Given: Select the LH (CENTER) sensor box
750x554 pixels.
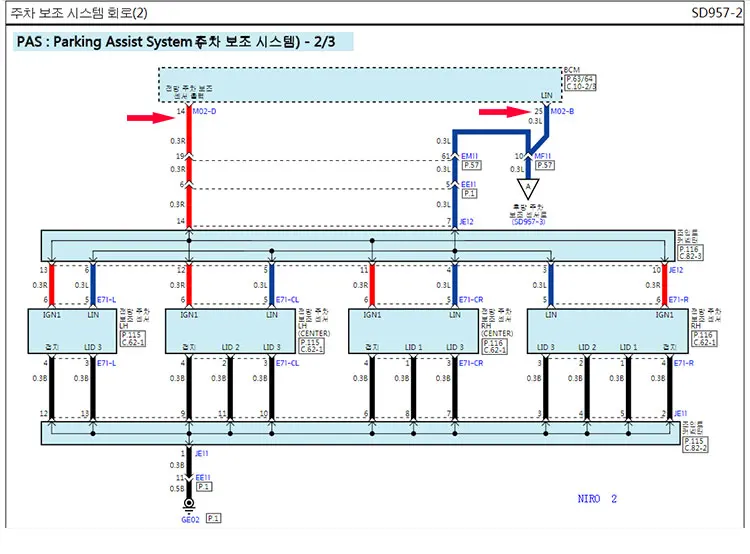Looking at the screenshot, I should coord(231,331).
